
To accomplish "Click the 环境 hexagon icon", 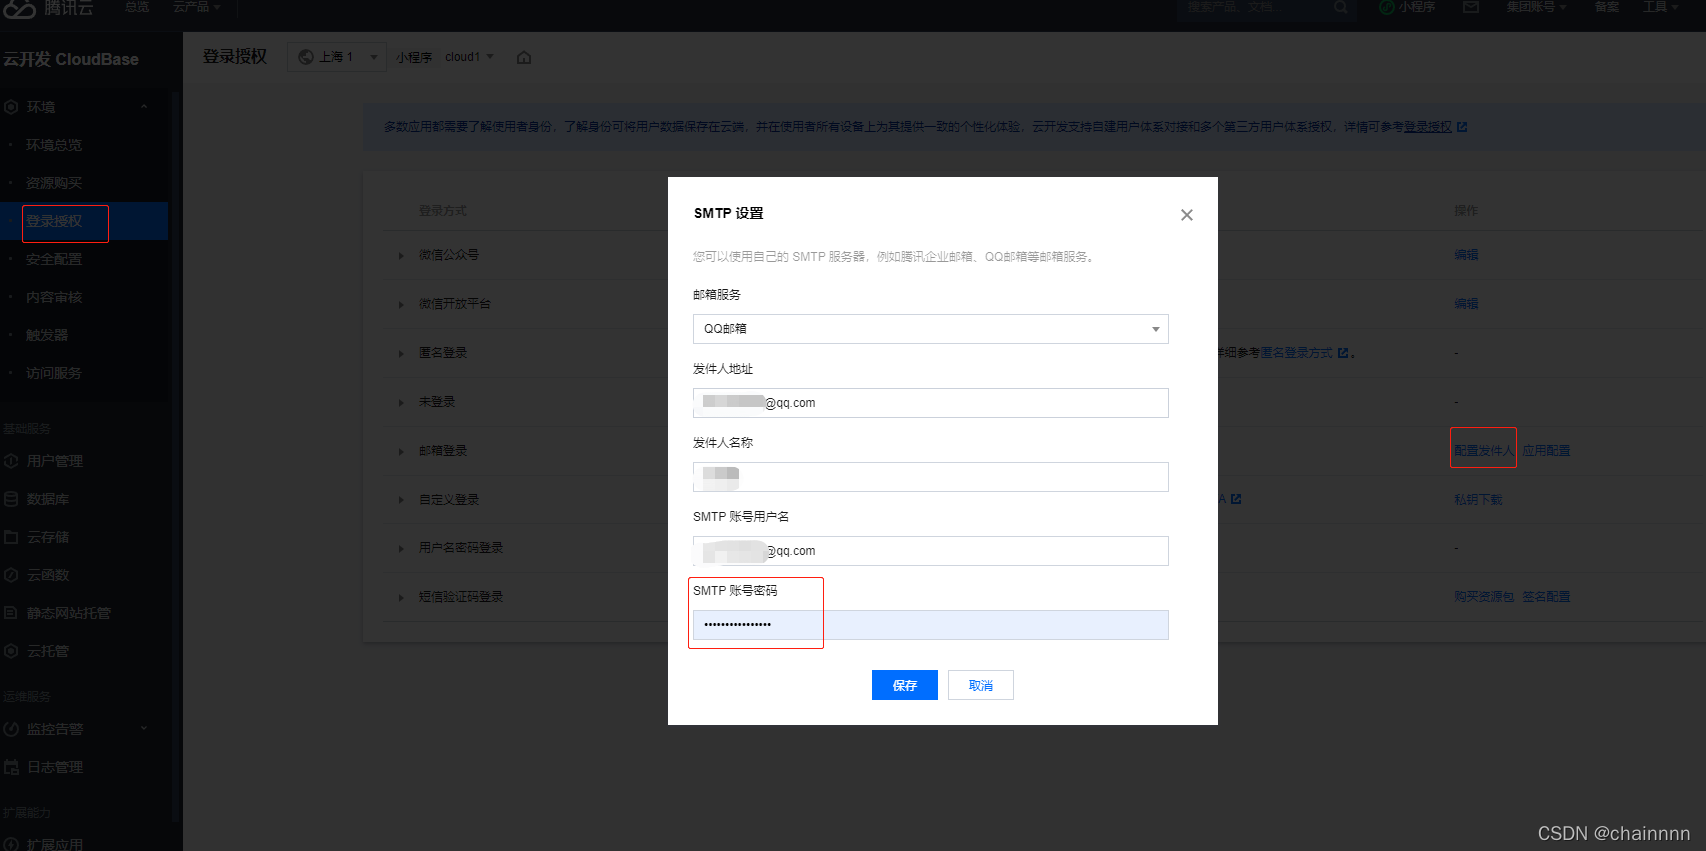I will pos(12,107).
